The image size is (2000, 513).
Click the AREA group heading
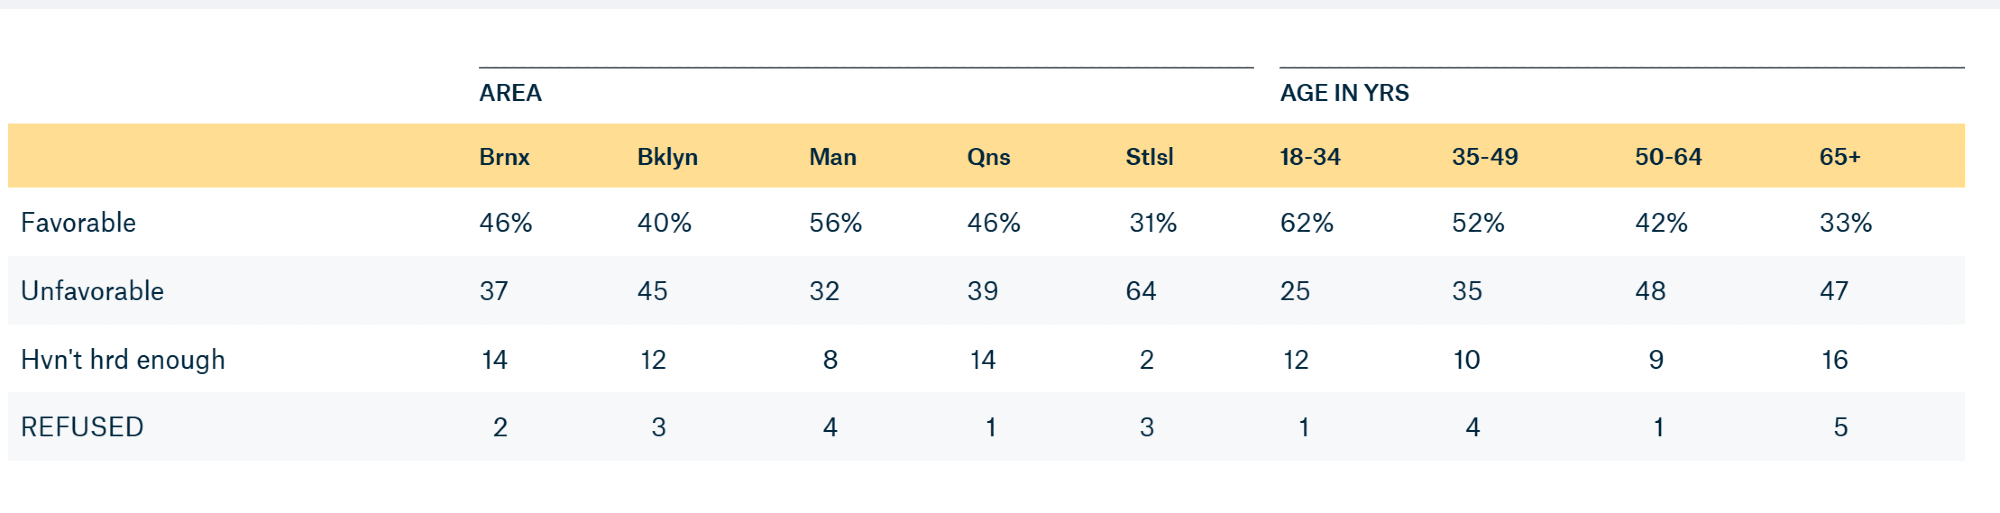point(510,93)
